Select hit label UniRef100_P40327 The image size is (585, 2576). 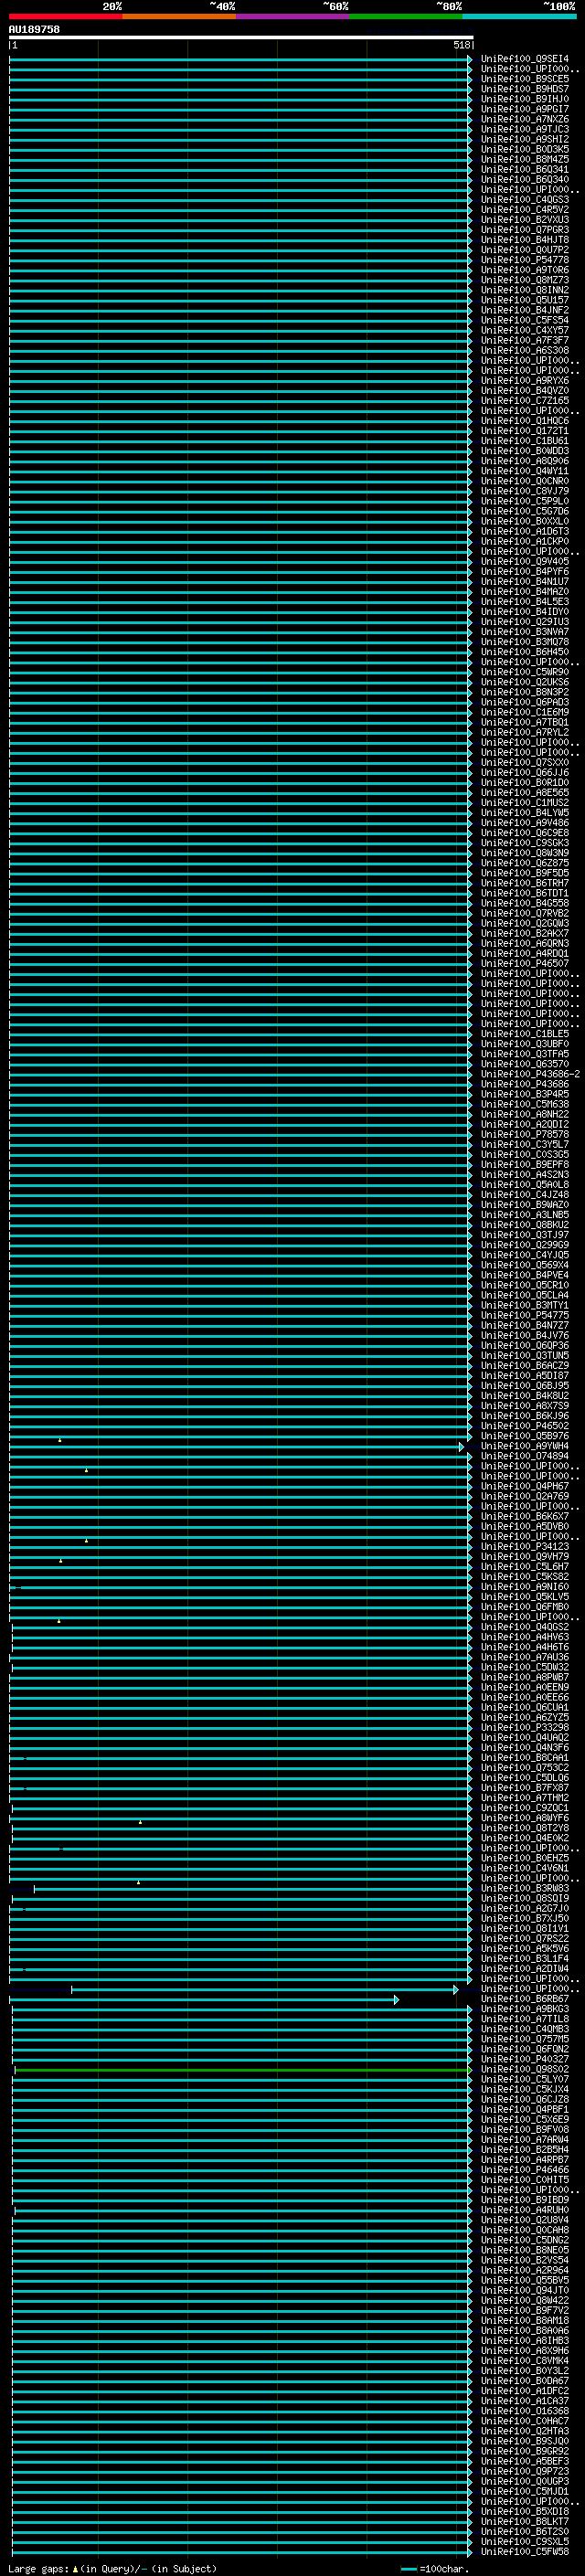[525, 2059]
